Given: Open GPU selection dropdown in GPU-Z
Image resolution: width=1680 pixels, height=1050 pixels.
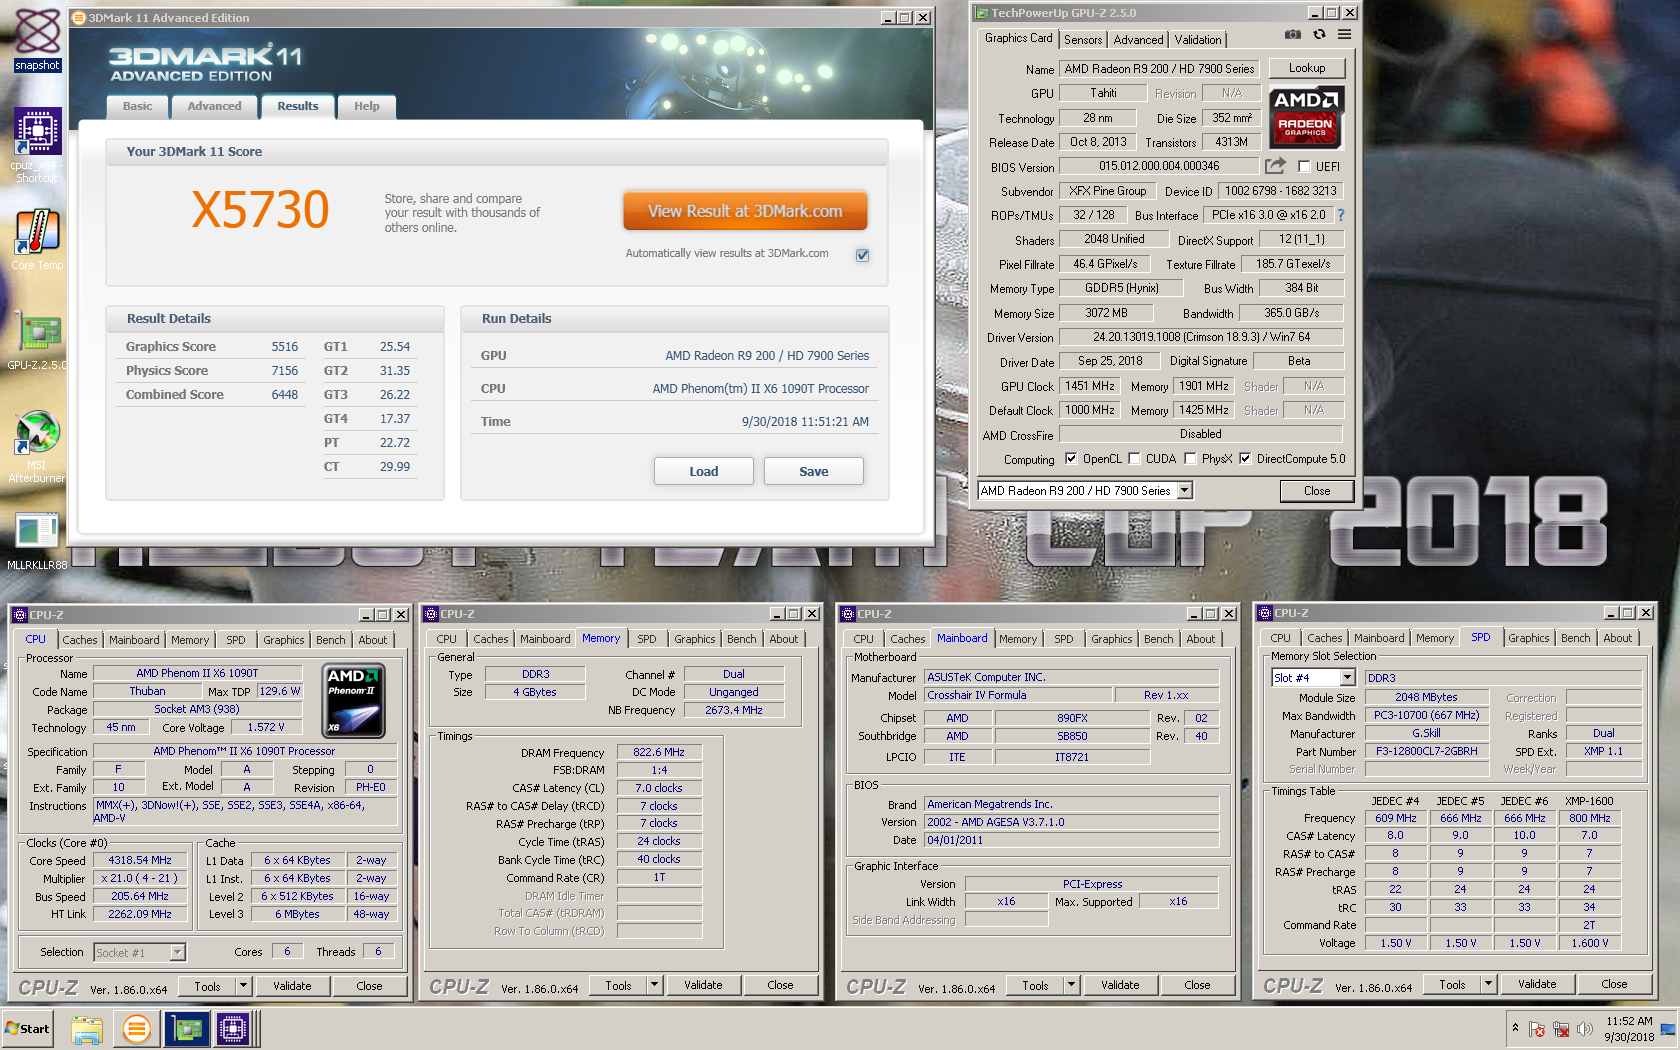Looking at the screenshot, I should (1185, 491).
